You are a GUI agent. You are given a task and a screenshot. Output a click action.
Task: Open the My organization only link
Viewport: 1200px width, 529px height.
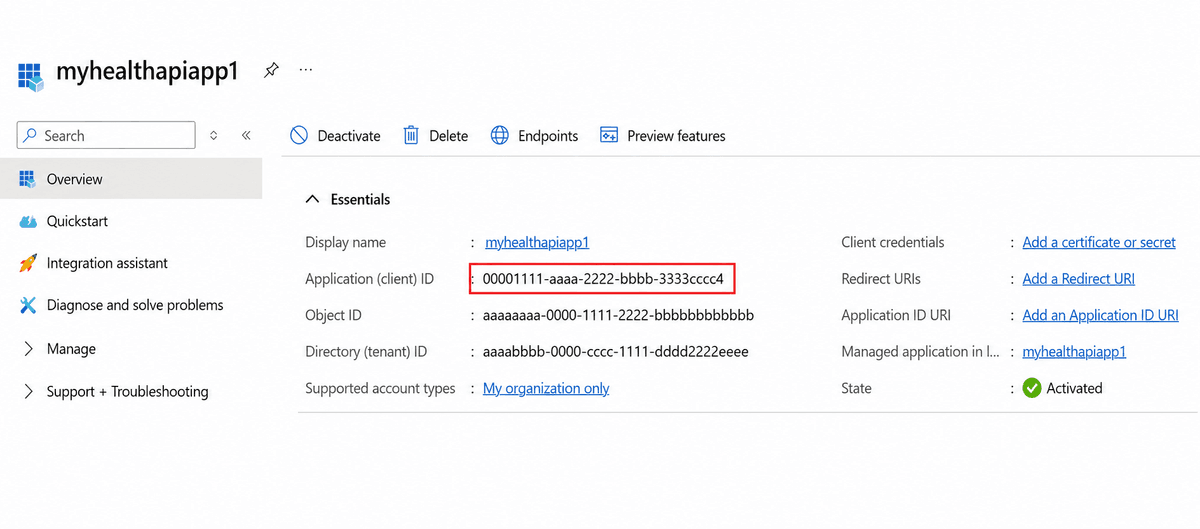[546, 388]
